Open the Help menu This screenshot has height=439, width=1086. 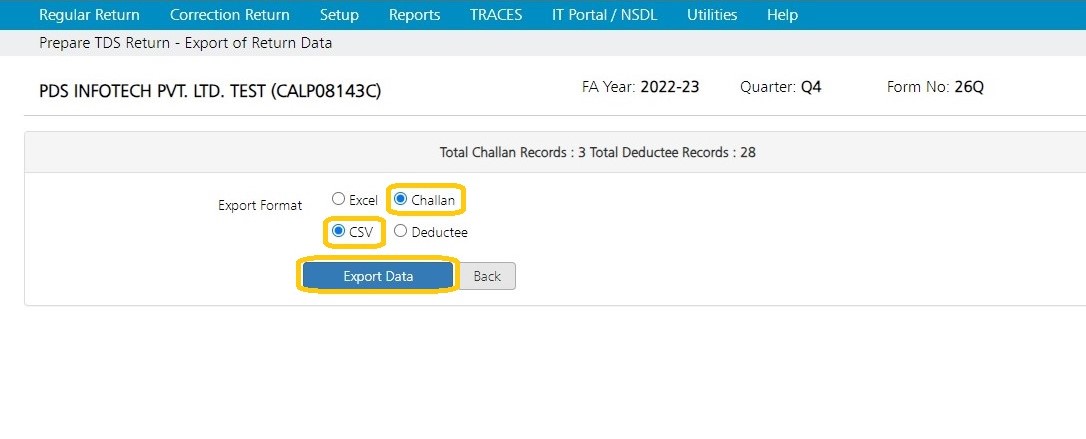[782, 15]
